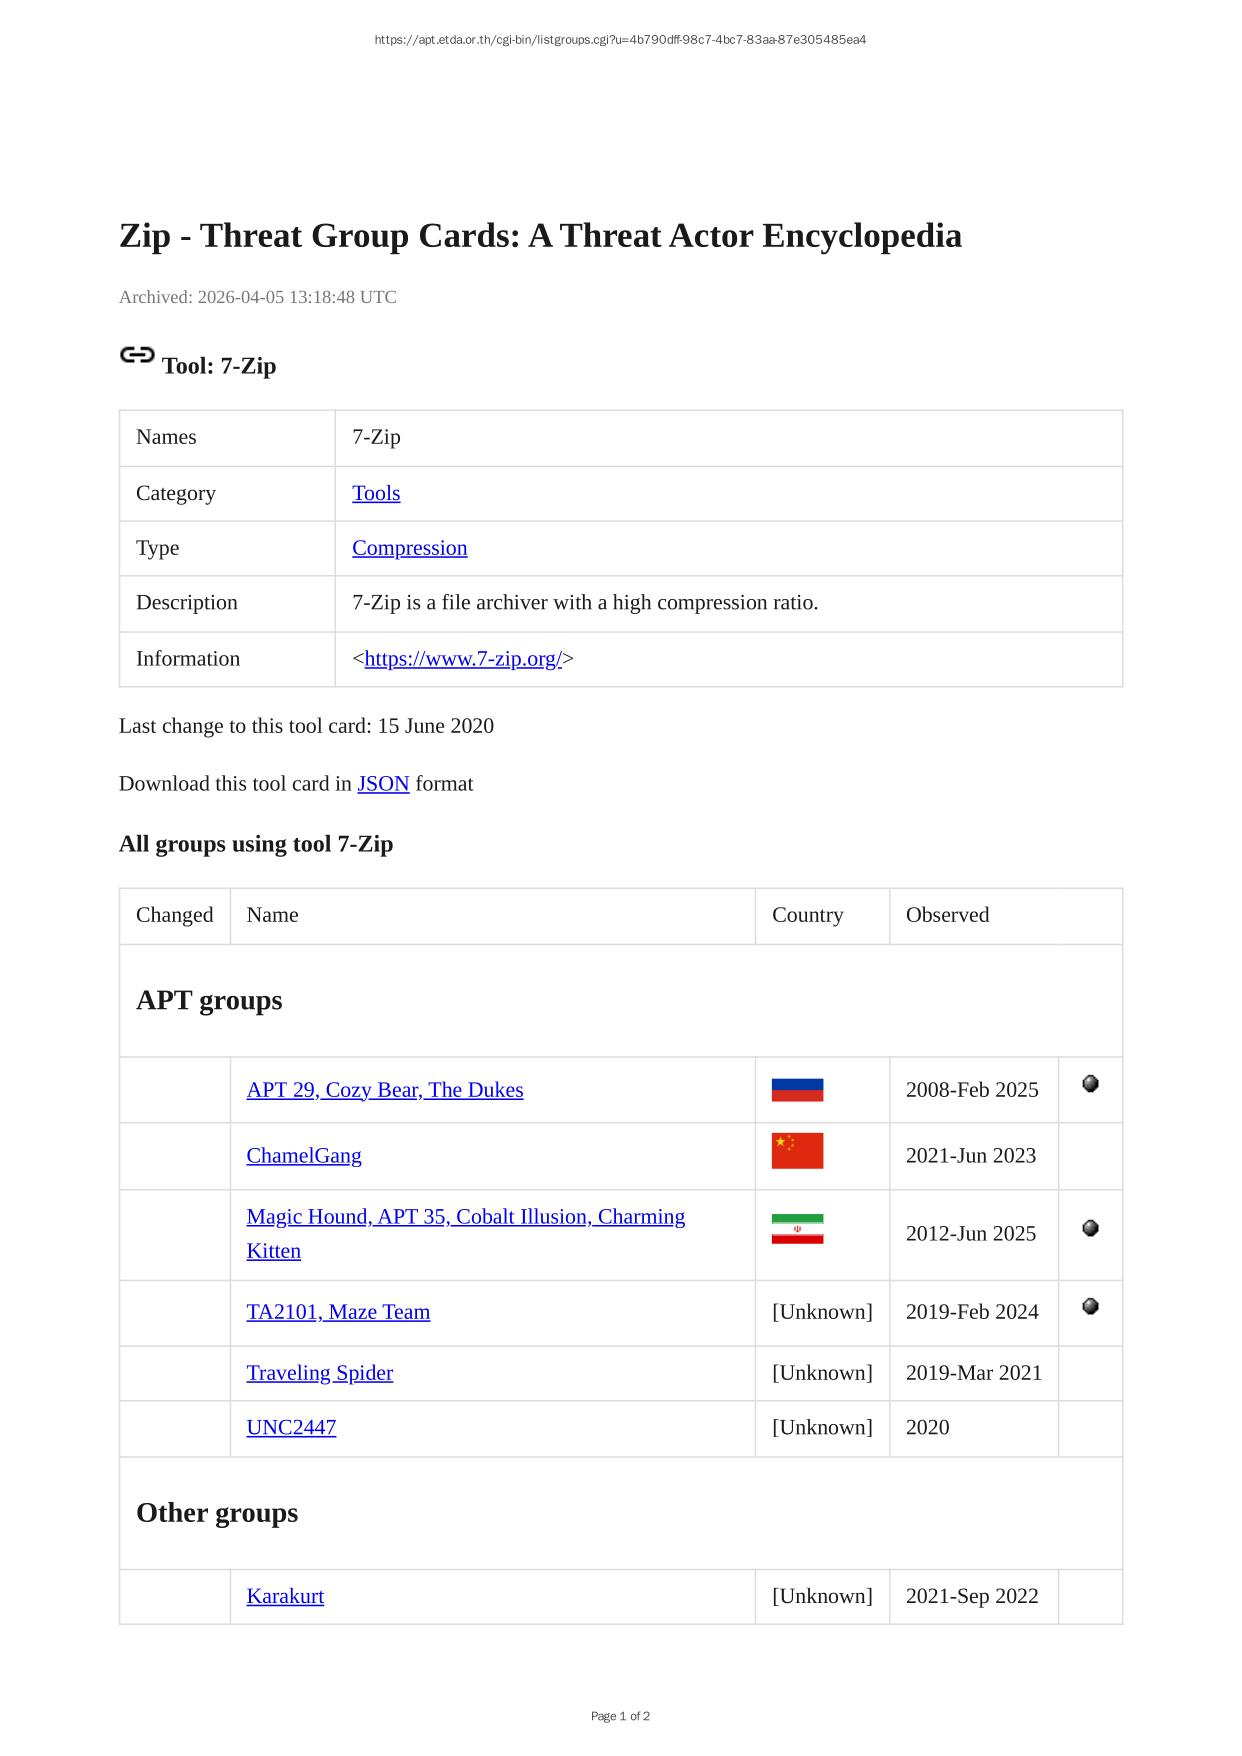Open Magic Hound, APT 35 group link

pos(465,1217)
